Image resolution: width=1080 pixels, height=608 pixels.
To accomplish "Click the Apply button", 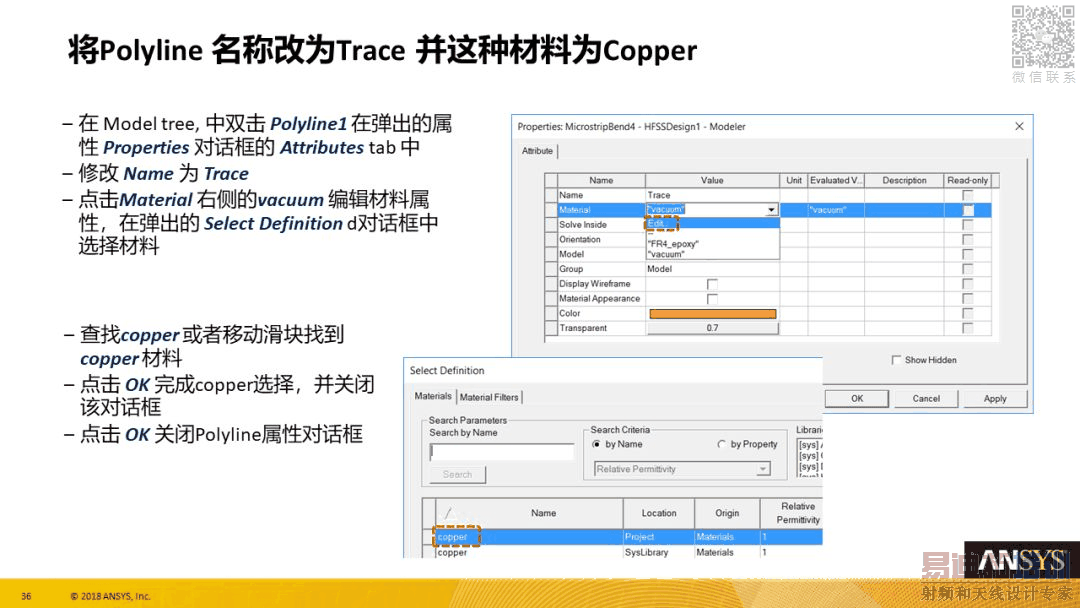I will pos(995,399).
